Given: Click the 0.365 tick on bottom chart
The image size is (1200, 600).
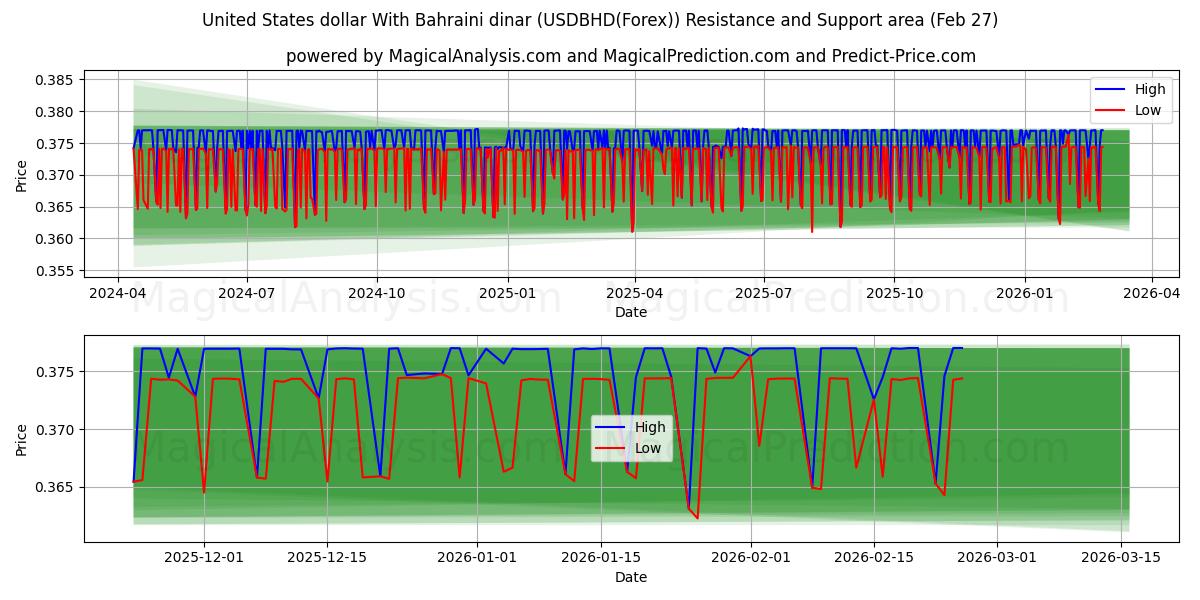Looking at the screenshot, I should pos(56,488).
